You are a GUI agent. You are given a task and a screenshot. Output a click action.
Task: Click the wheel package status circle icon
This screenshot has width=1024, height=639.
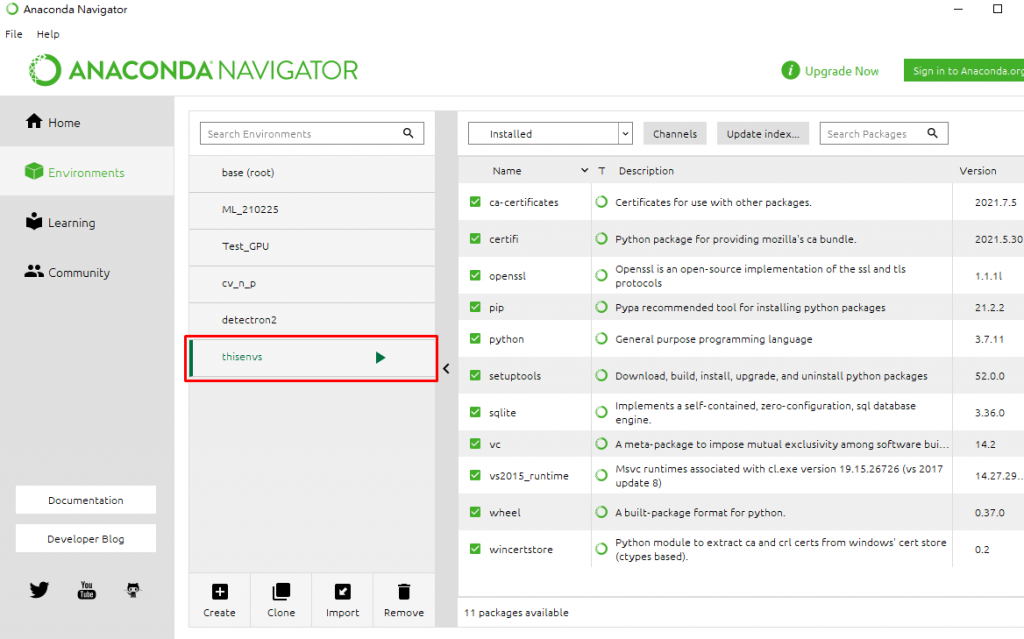(x=601, y=512)
